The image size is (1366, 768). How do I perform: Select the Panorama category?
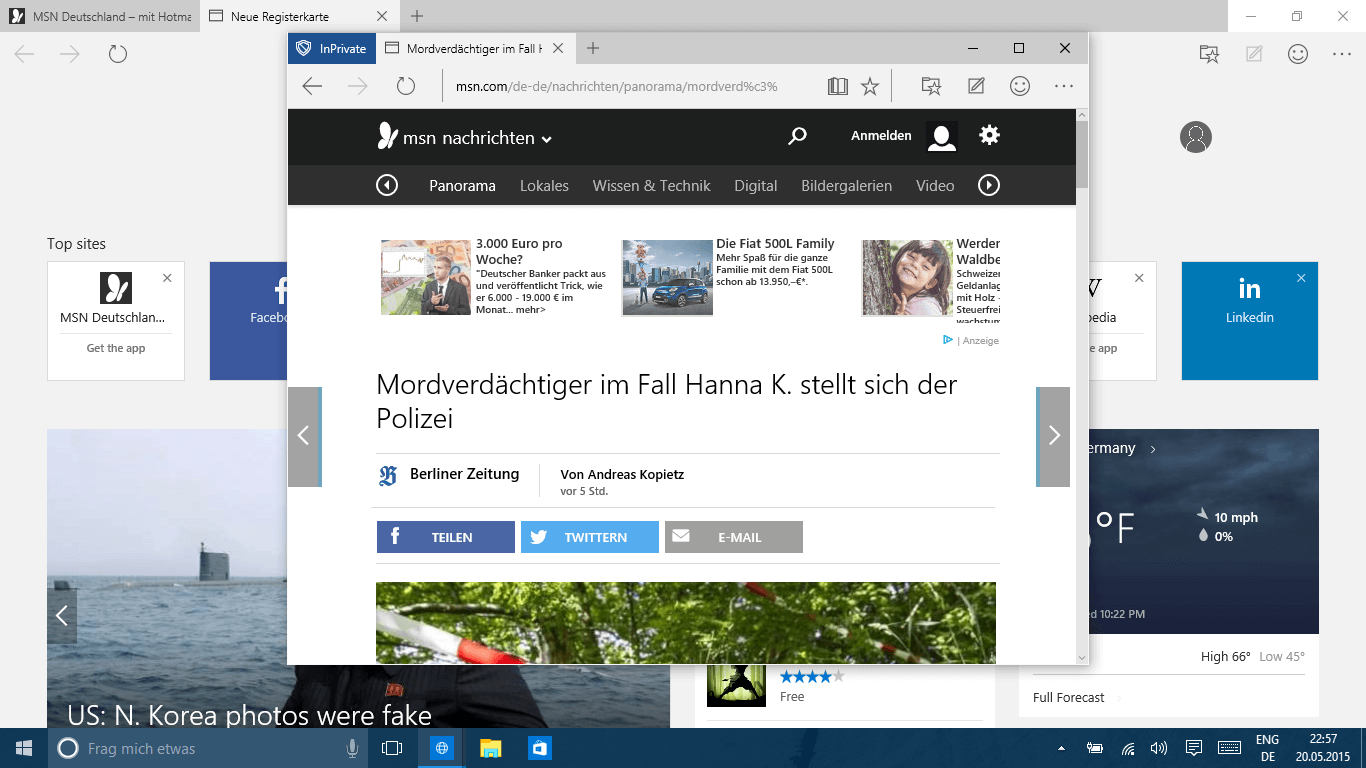(x=462, y=186)
